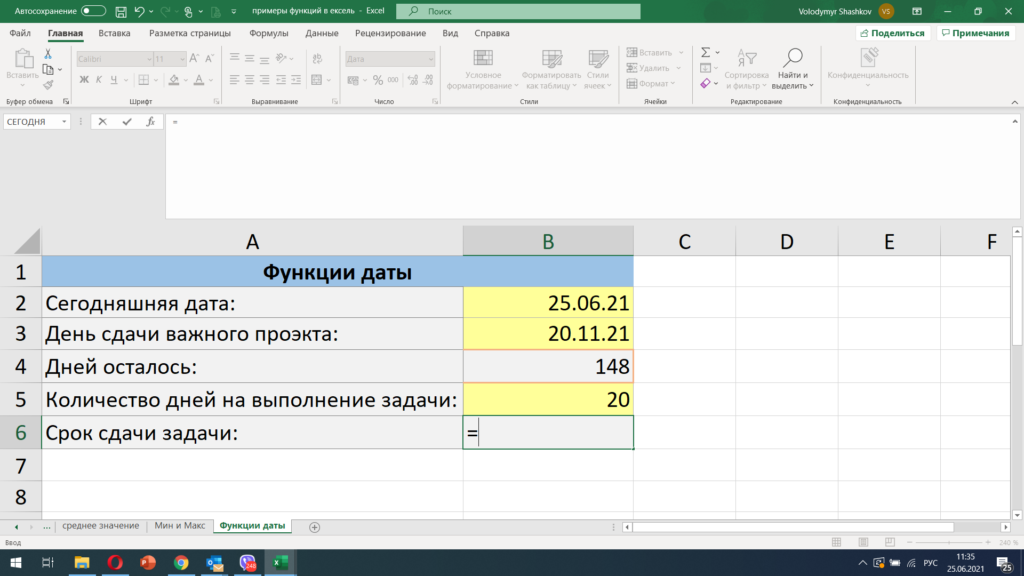Switch to Разметка страницы tab

[x=190, y=33]
